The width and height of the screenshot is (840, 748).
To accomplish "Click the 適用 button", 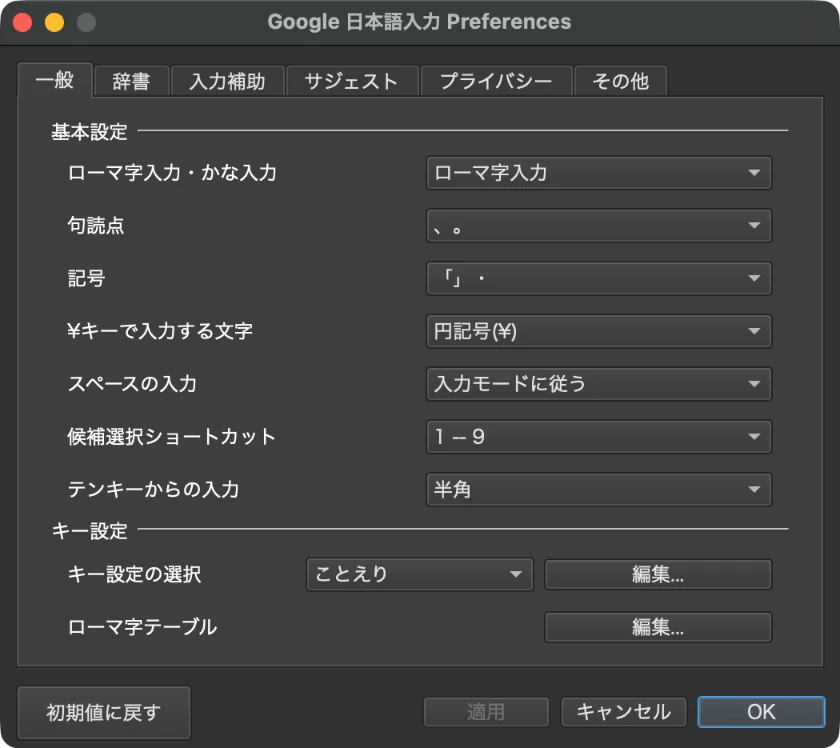I will click(486, 712).
